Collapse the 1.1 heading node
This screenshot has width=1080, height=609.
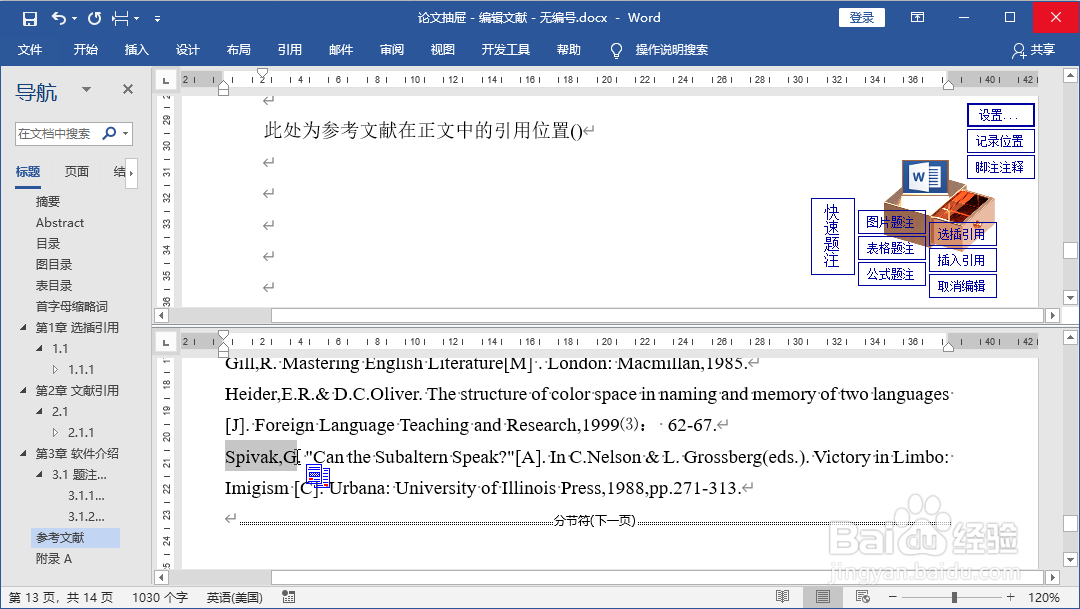[x=39, y=349]
